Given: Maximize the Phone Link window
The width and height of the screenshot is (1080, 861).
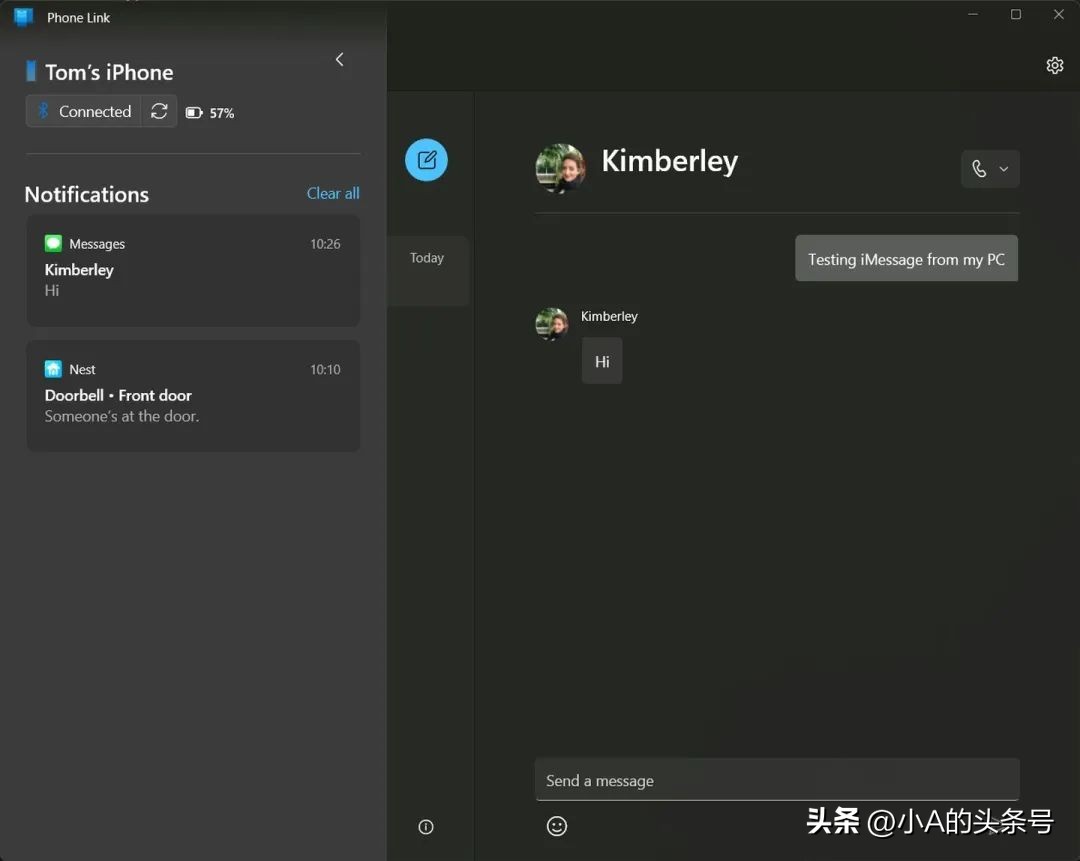Looking at the screenshot, I should (1015, 14).
